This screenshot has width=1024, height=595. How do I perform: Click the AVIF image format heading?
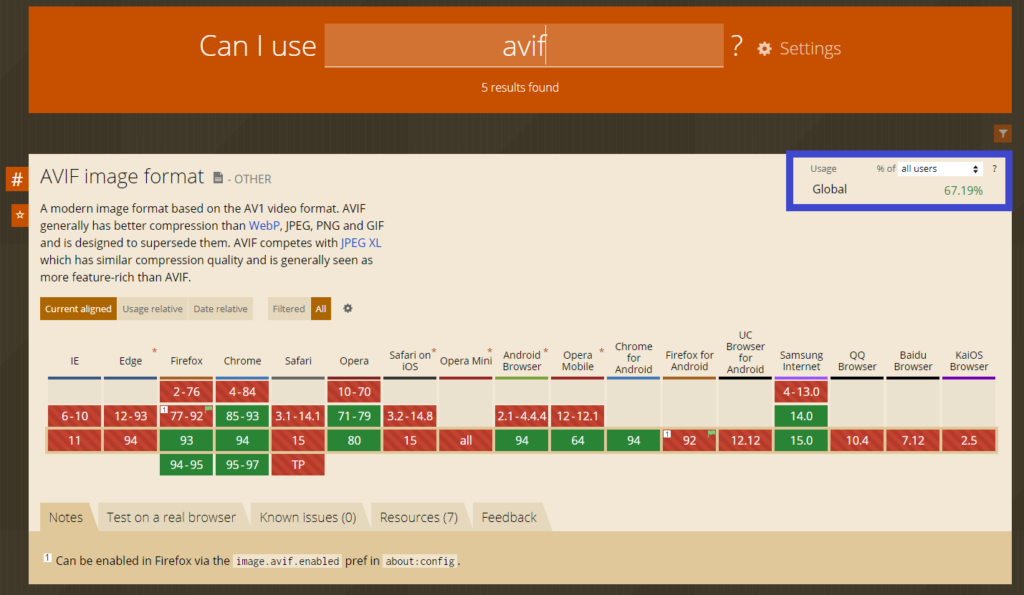tap(122, 176)
